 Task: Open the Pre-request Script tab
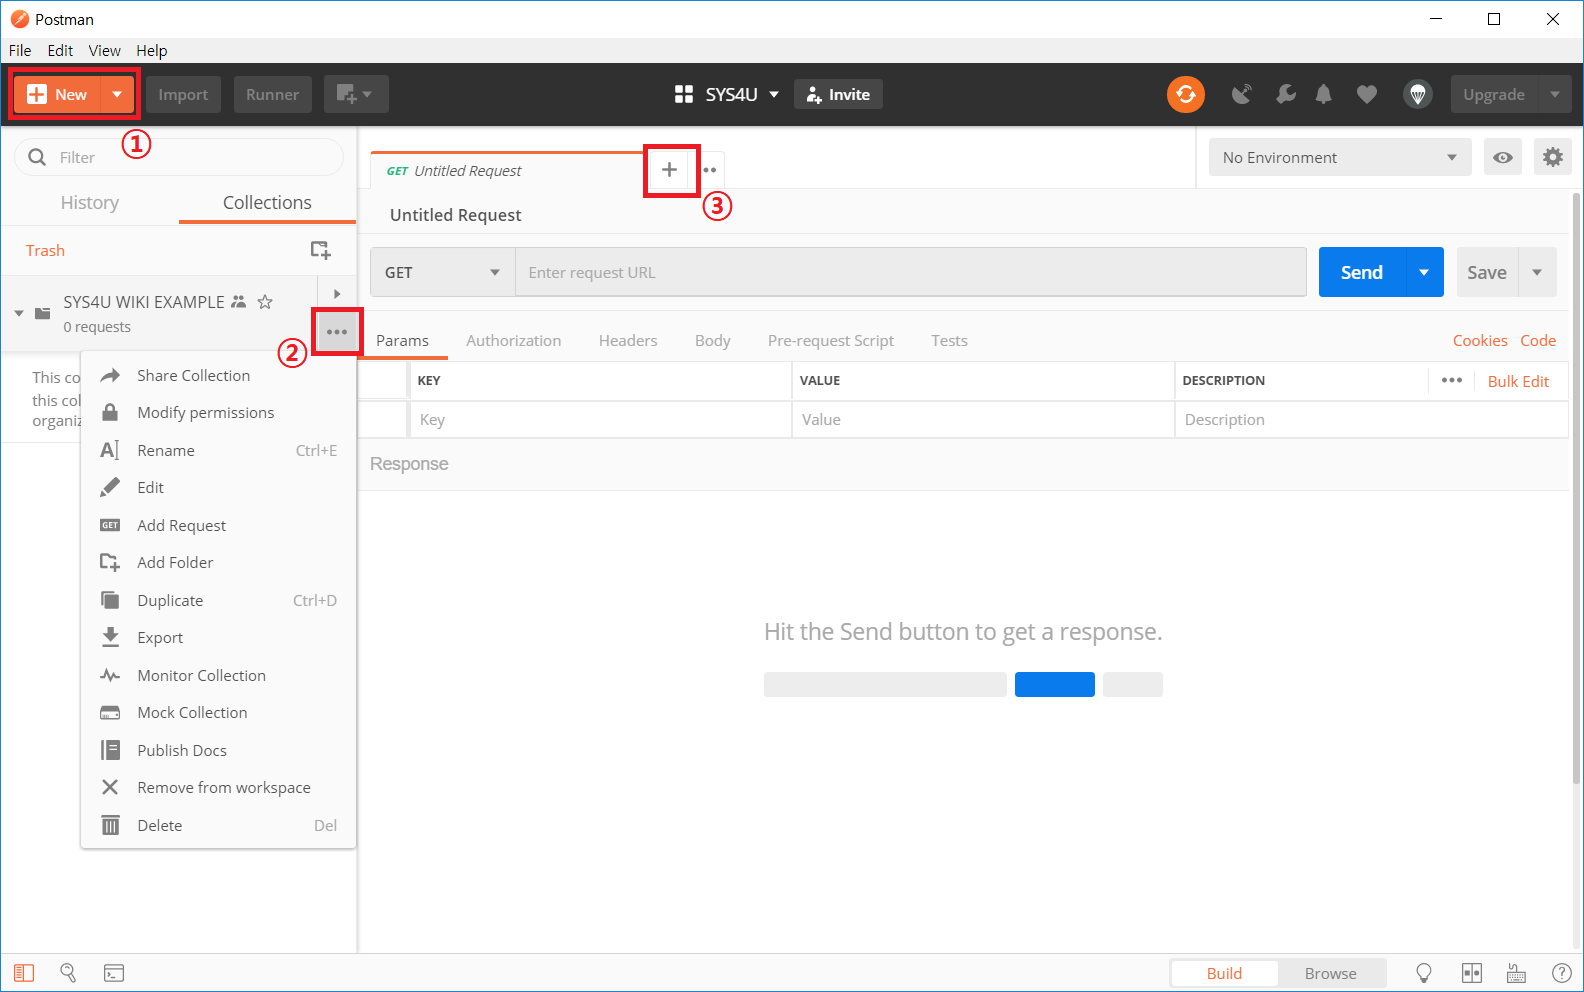pos(831,340)
